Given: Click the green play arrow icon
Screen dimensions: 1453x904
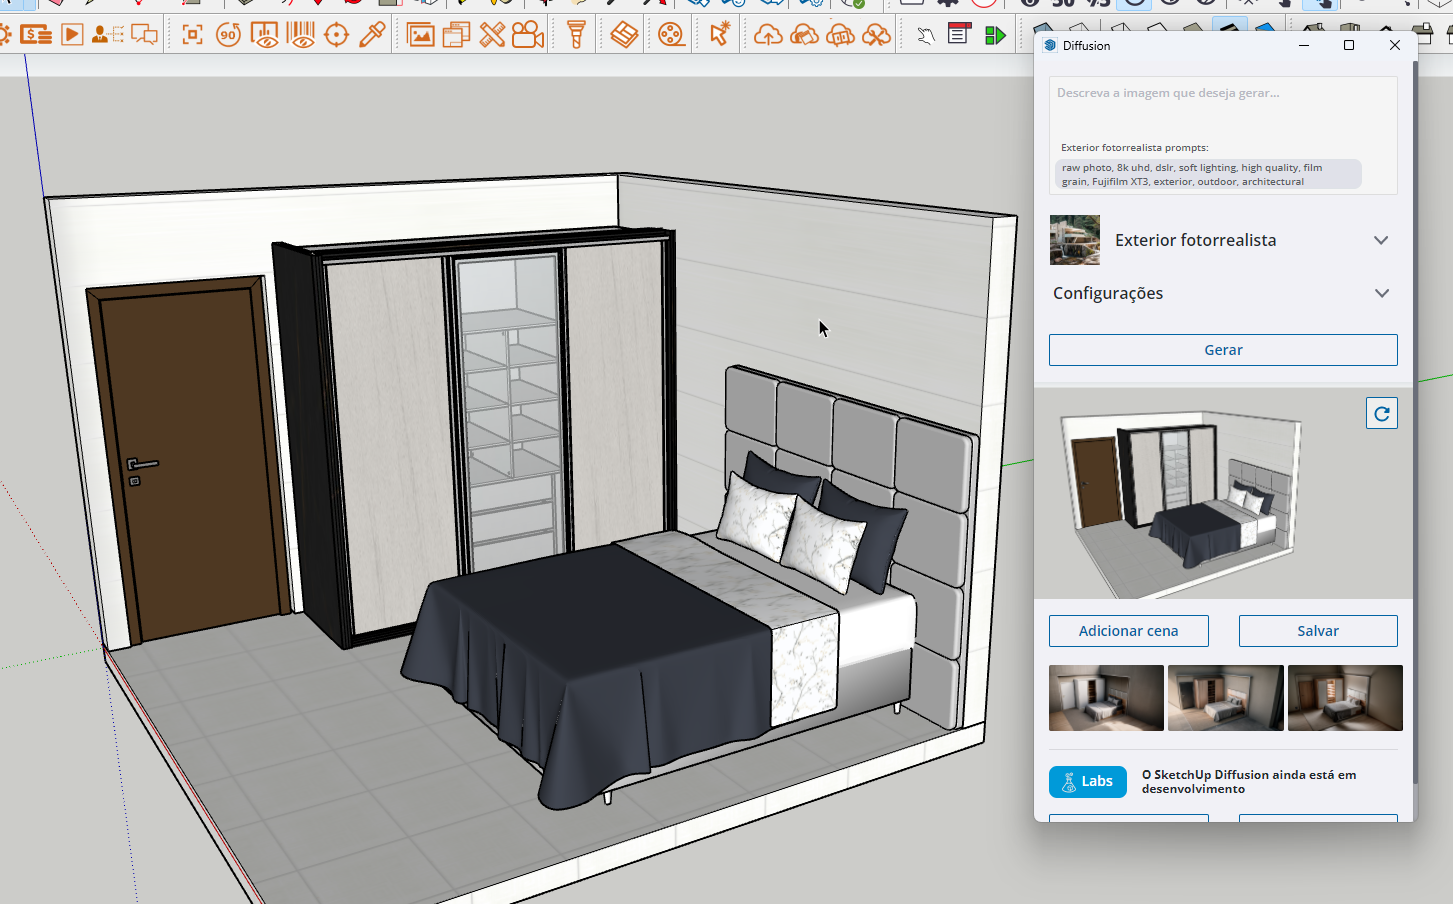Looking at the screenshot, I should 995,36.
